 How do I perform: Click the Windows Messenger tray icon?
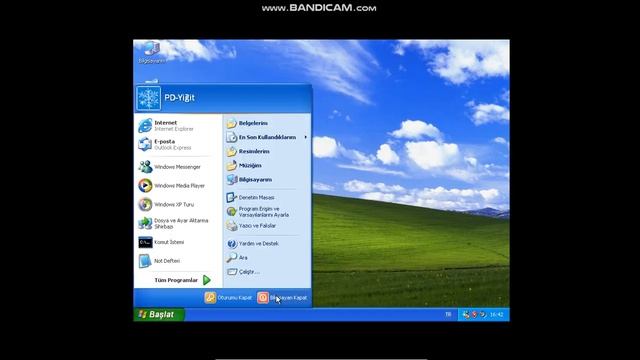(466, 314)
